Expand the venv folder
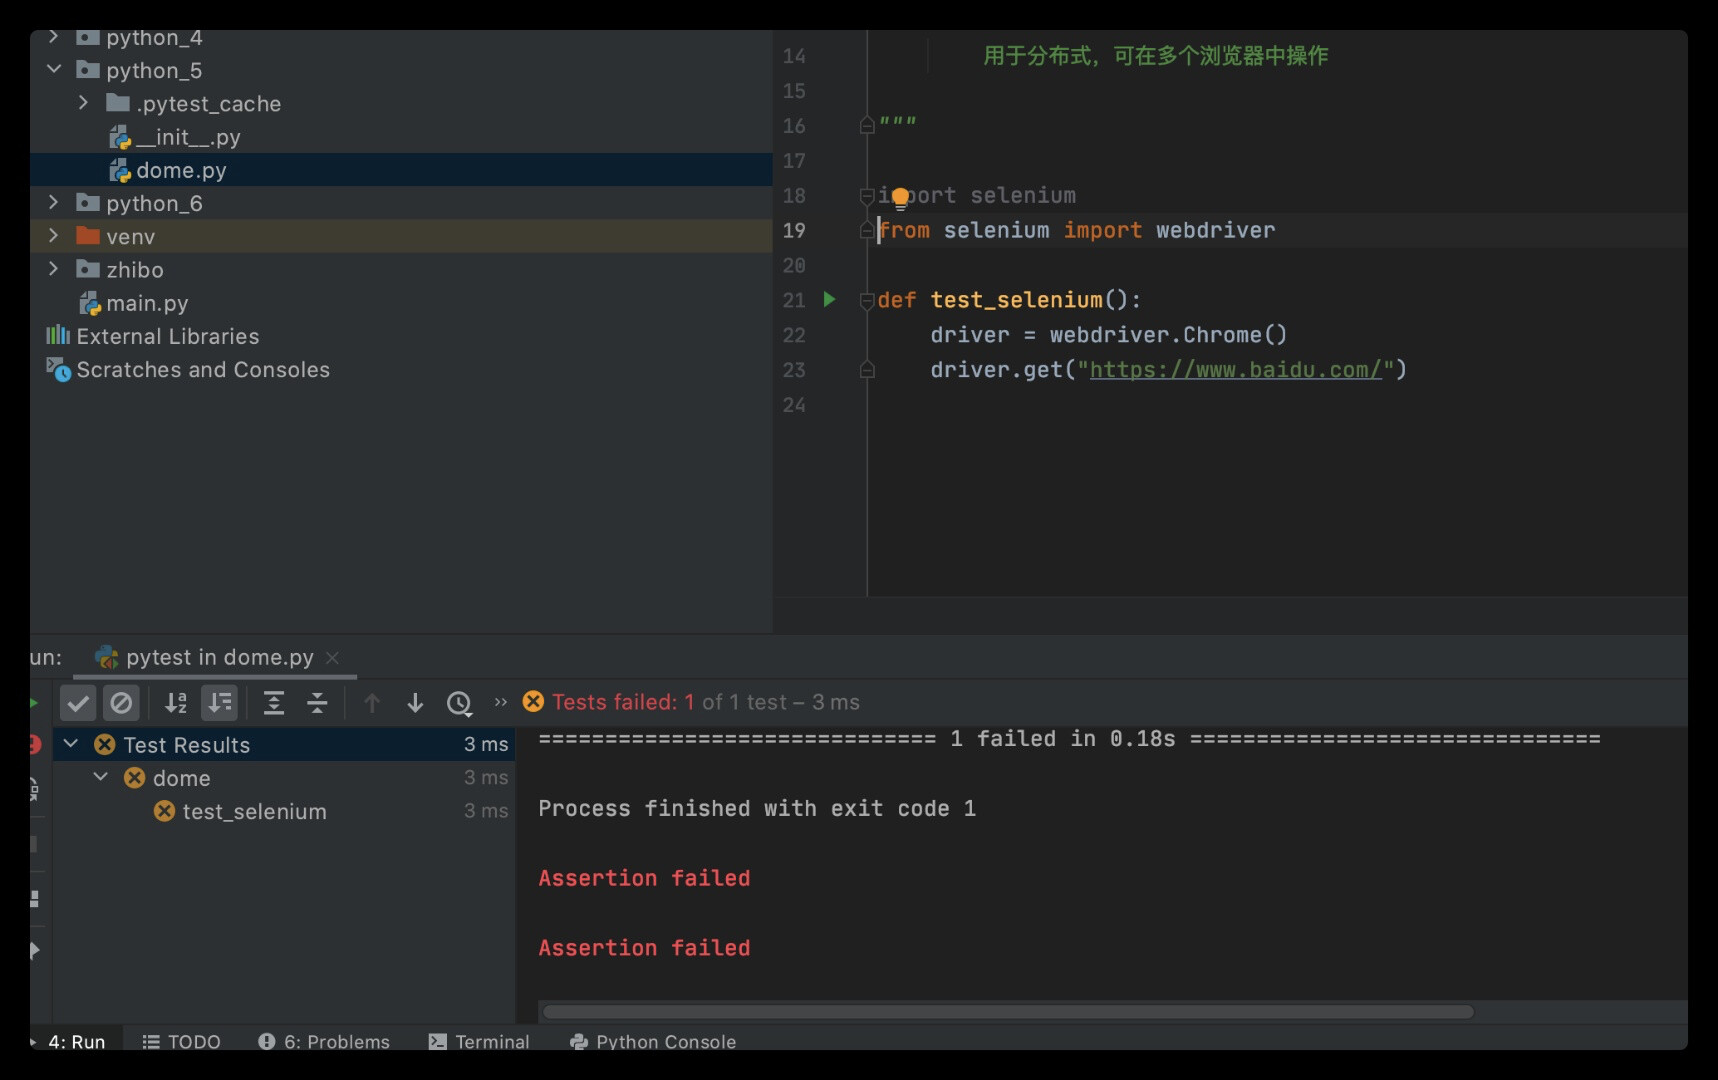This screenshot has width=1718, height=1080. click(54, 236)
